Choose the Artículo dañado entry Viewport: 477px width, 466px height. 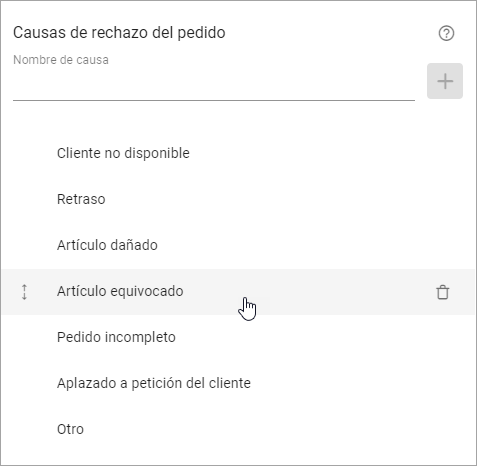click(107, 245)
